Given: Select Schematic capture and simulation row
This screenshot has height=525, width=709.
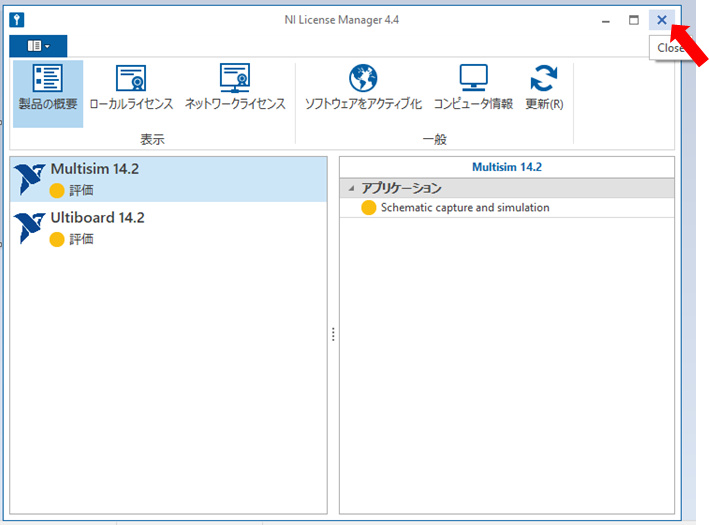Looking at the screenshot, I should pyautogui.click(x=507, y=208).
